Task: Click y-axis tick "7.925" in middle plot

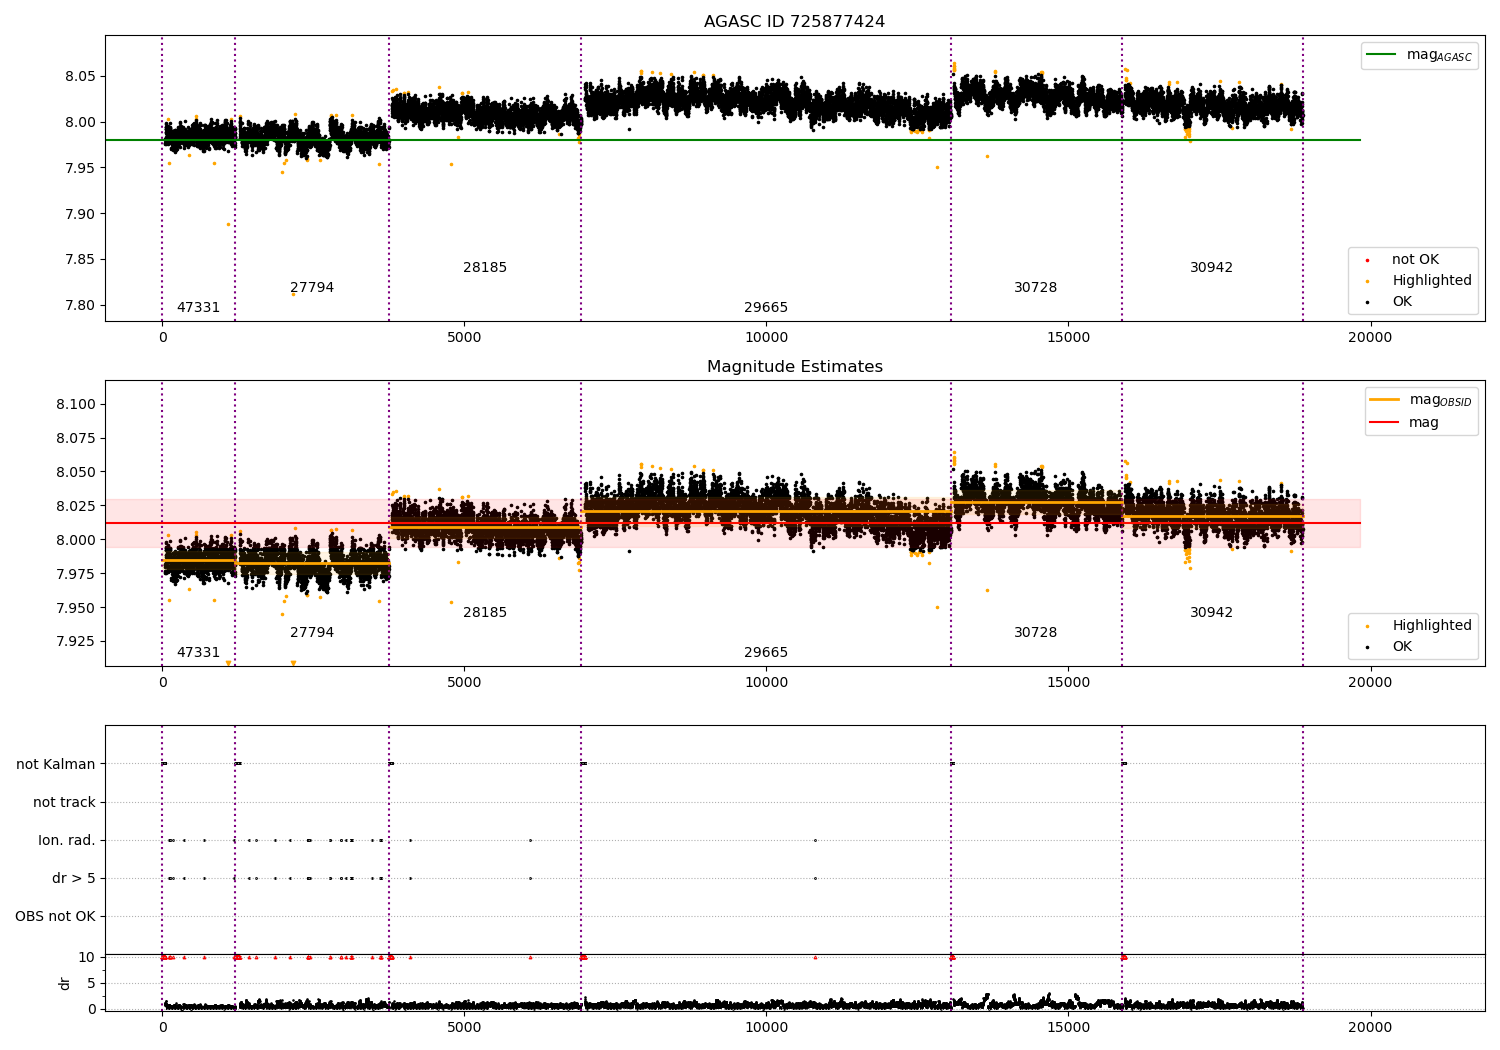Action: coord(77,642)
